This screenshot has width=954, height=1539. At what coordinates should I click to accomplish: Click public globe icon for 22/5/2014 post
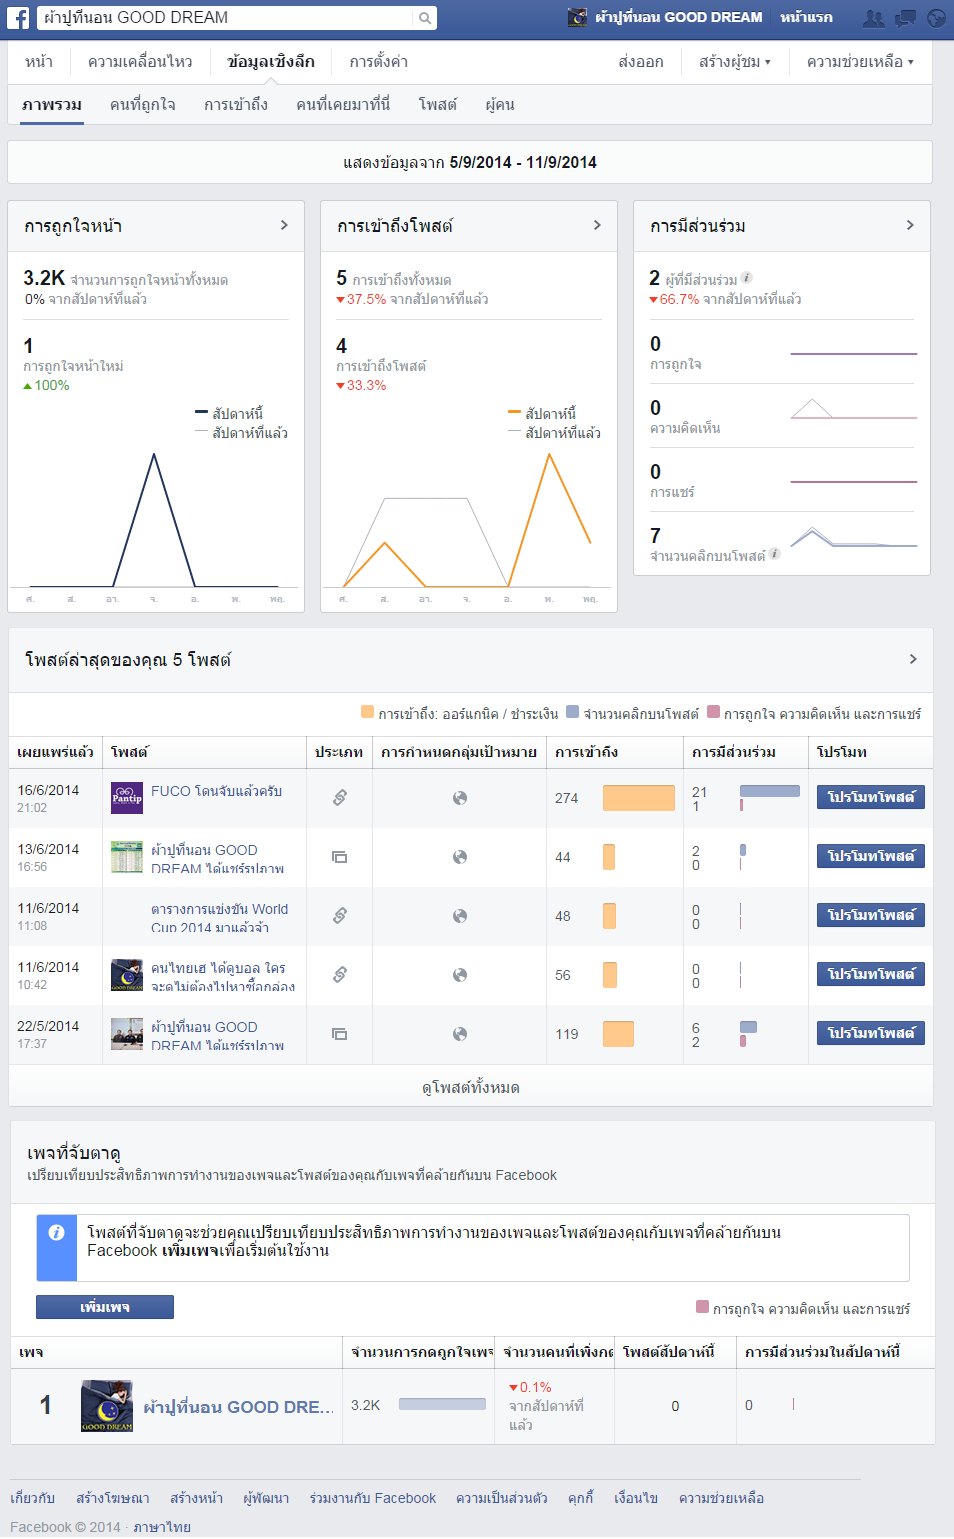click(460, 1034)
